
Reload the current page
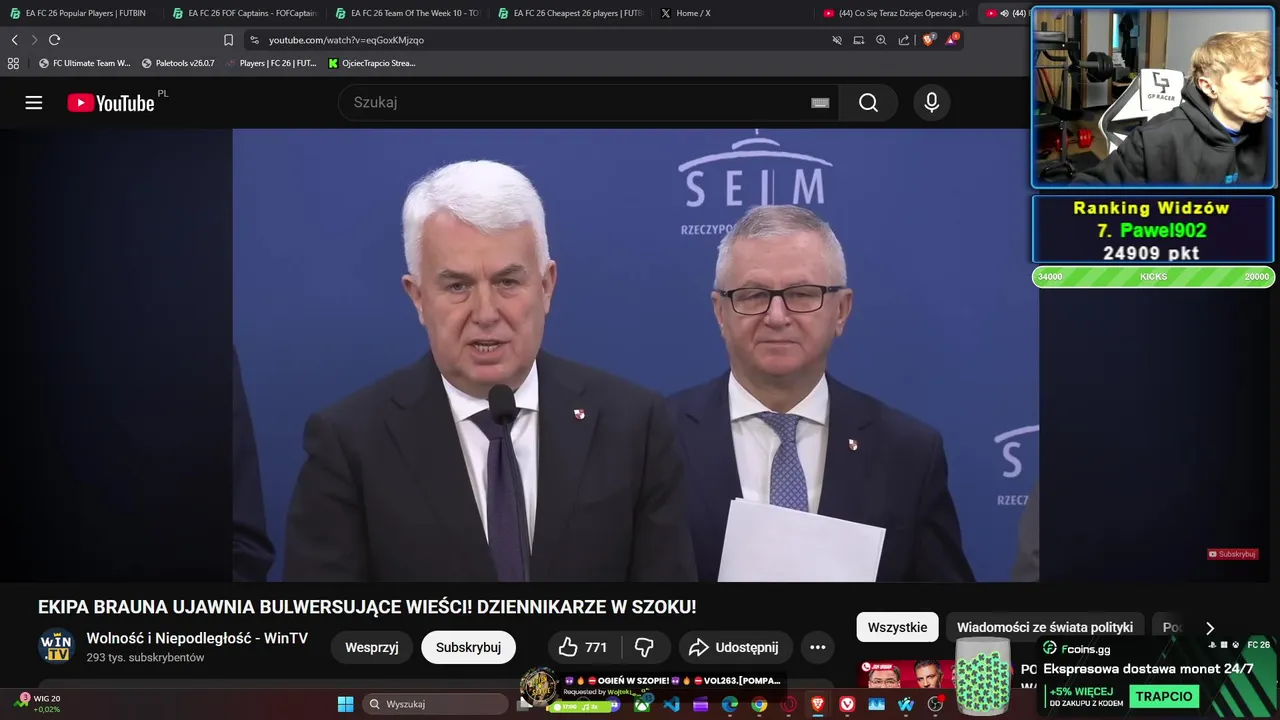(x=54, y=40)
